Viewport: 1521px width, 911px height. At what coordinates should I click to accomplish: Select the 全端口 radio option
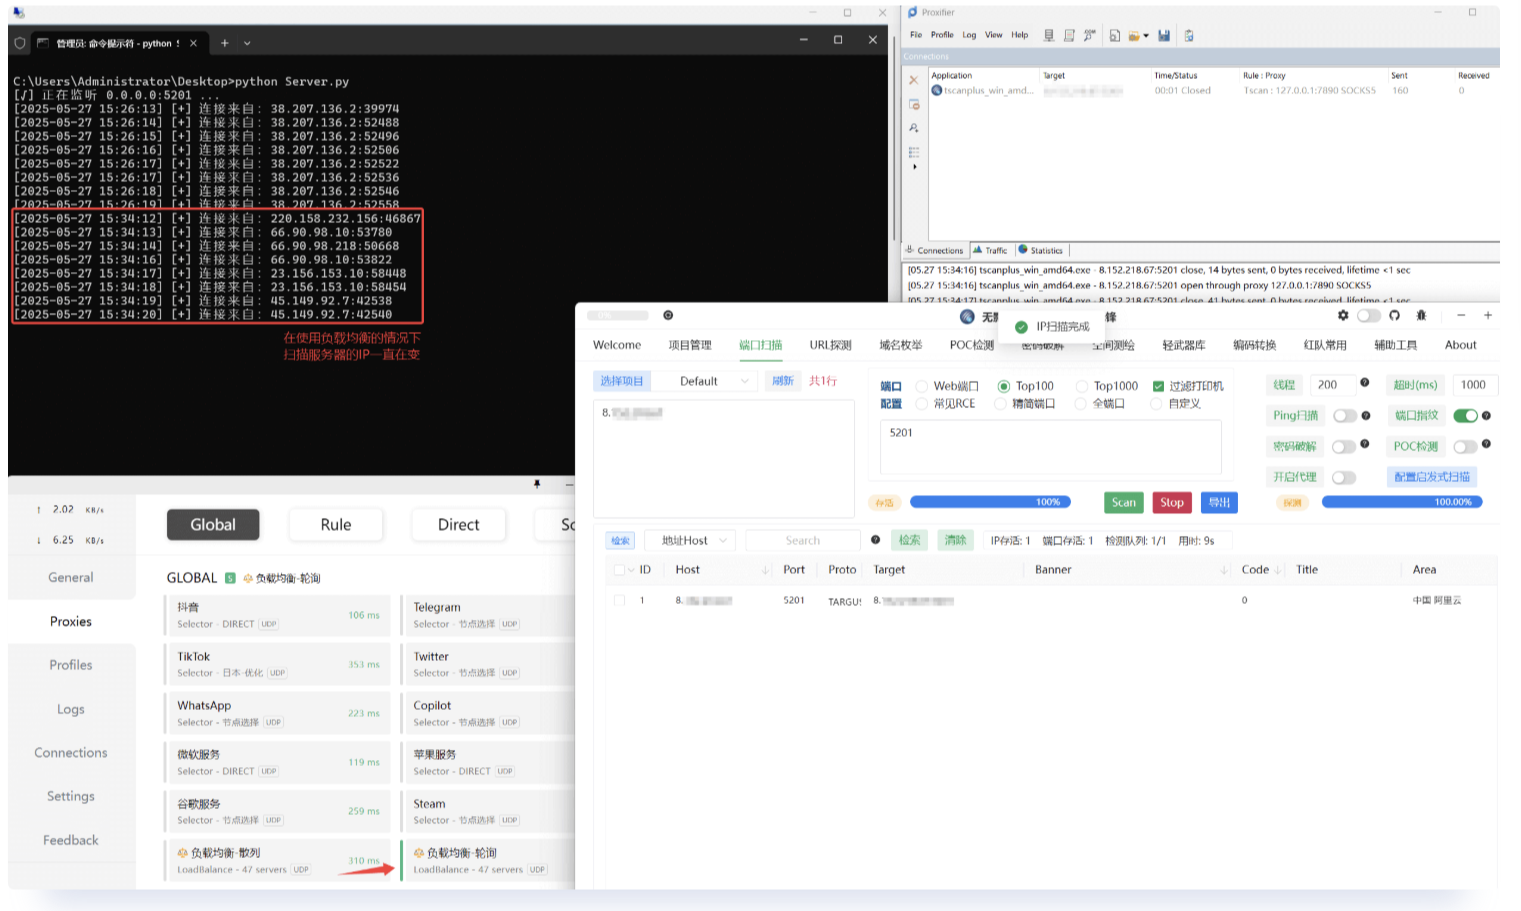(1080, 404)
